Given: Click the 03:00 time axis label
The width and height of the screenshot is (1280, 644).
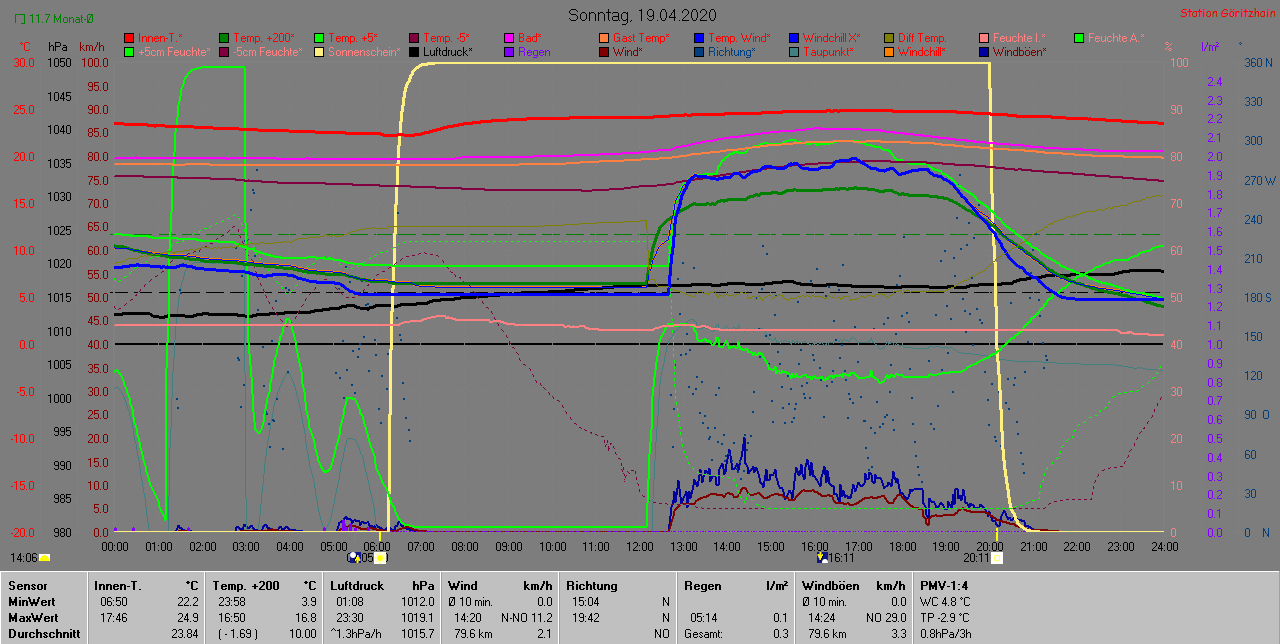Looking at the screenshot, I should point(246,546).
